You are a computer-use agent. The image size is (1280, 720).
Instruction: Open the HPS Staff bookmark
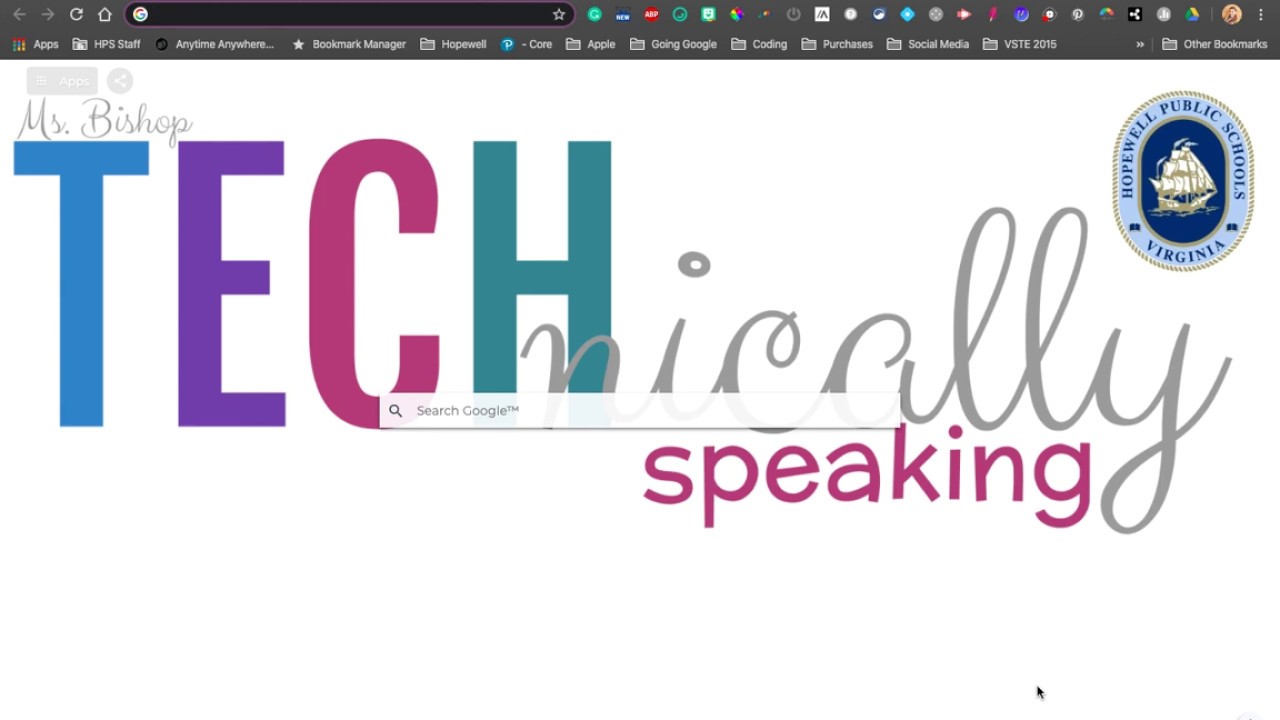click(107, 44)
